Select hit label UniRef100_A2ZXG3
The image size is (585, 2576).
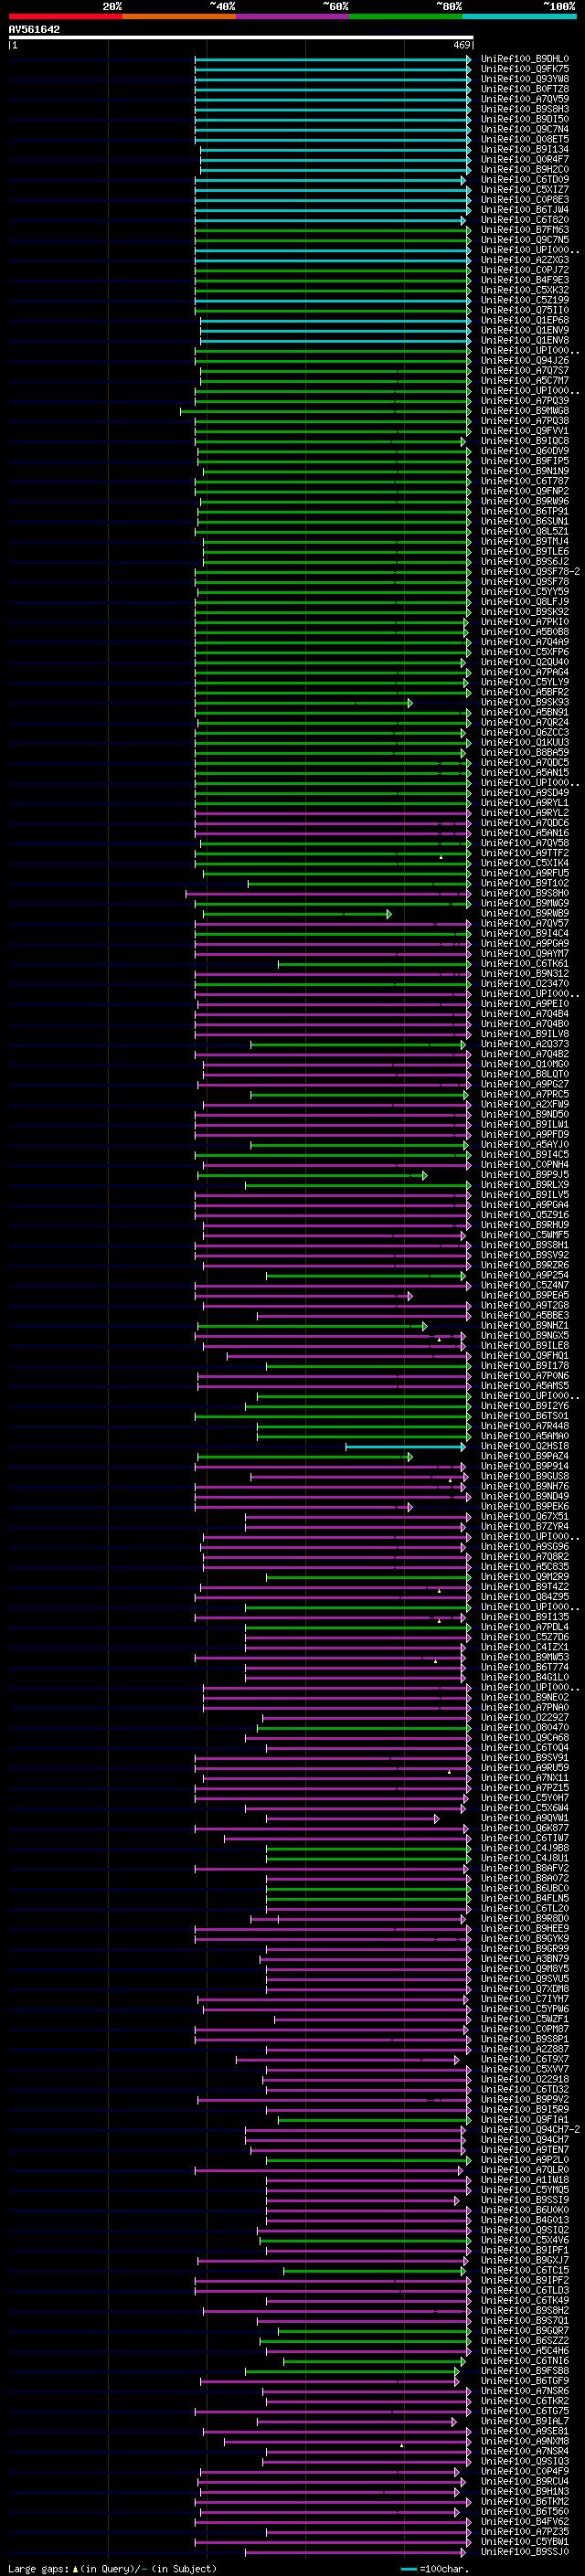coord(524,260)
